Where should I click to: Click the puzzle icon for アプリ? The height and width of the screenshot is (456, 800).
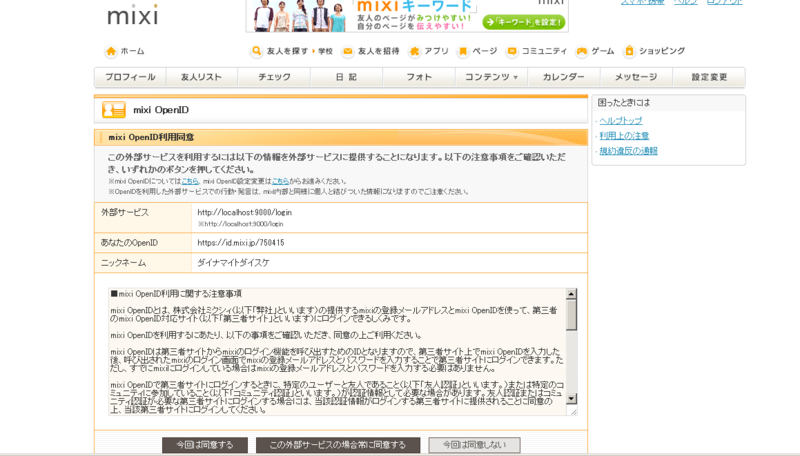[x=414, y=51]
